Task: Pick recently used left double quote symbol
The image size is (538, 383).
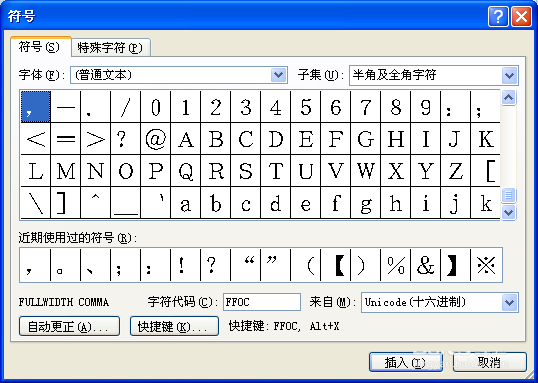Action: pos(246,265)
